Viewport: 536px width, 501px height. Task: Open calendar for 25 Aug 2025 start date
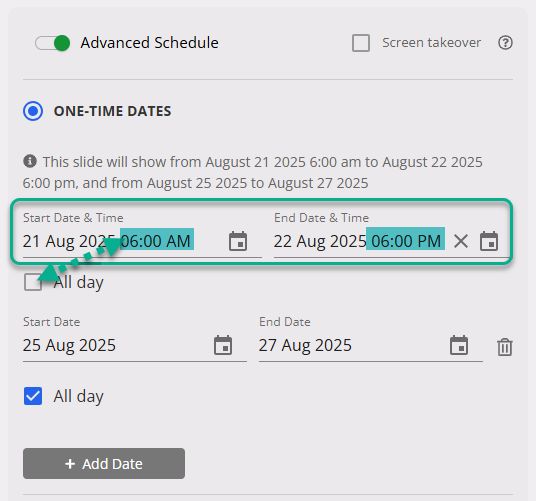pos(223,345)
